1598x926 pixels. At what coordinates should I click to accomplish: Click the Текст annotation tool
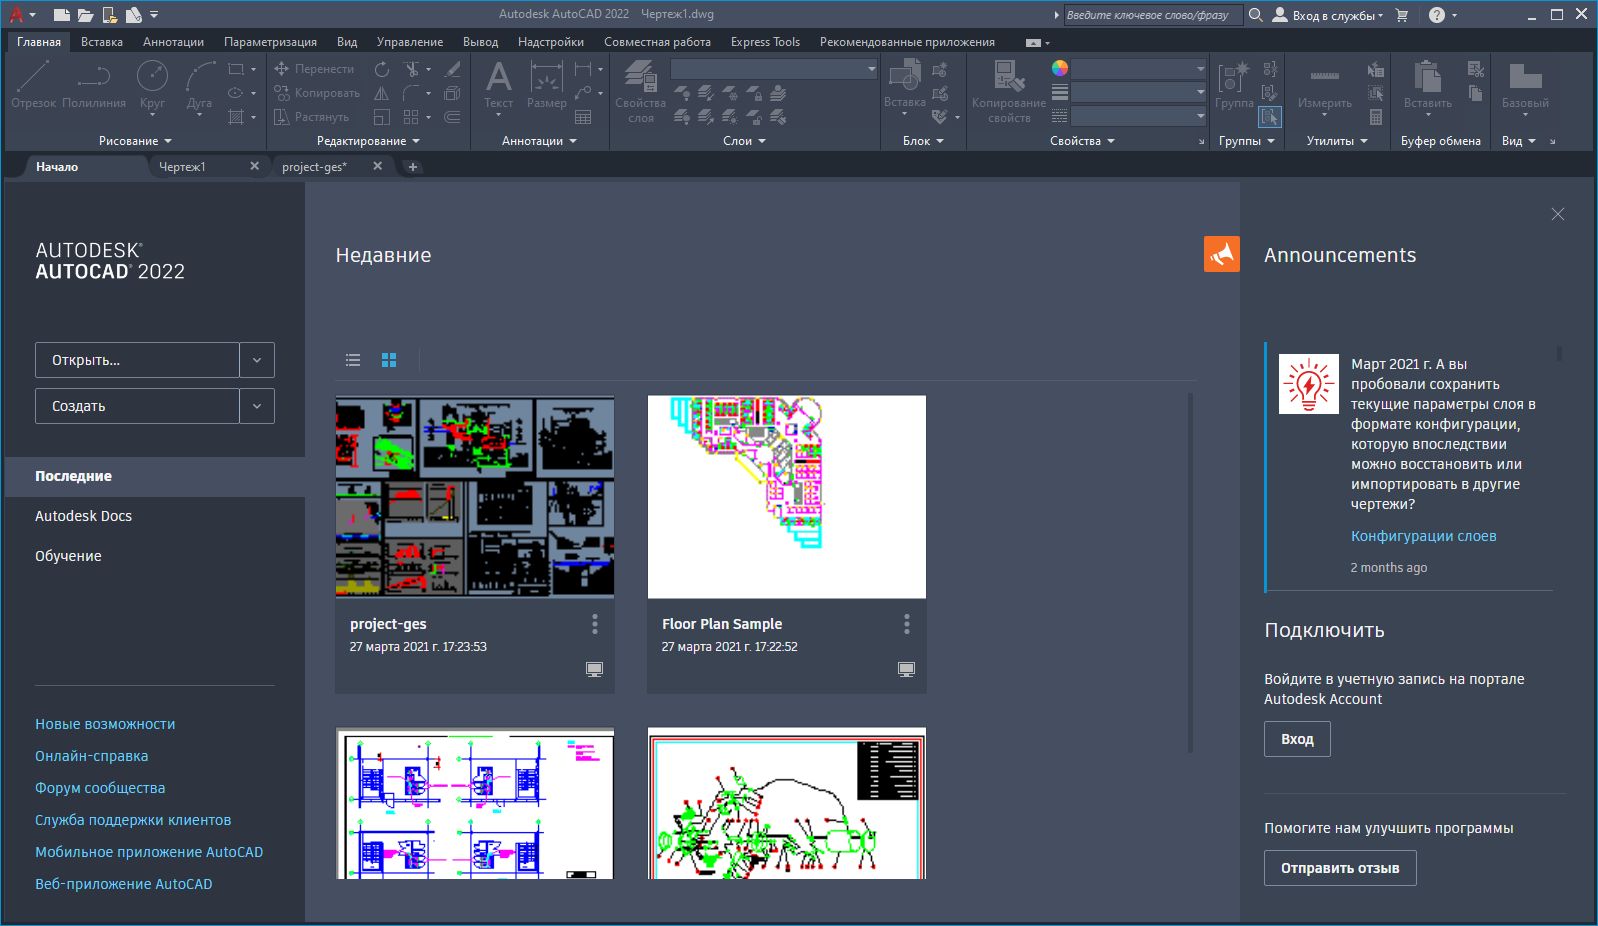pyautogui.click(x=498, y=84)
